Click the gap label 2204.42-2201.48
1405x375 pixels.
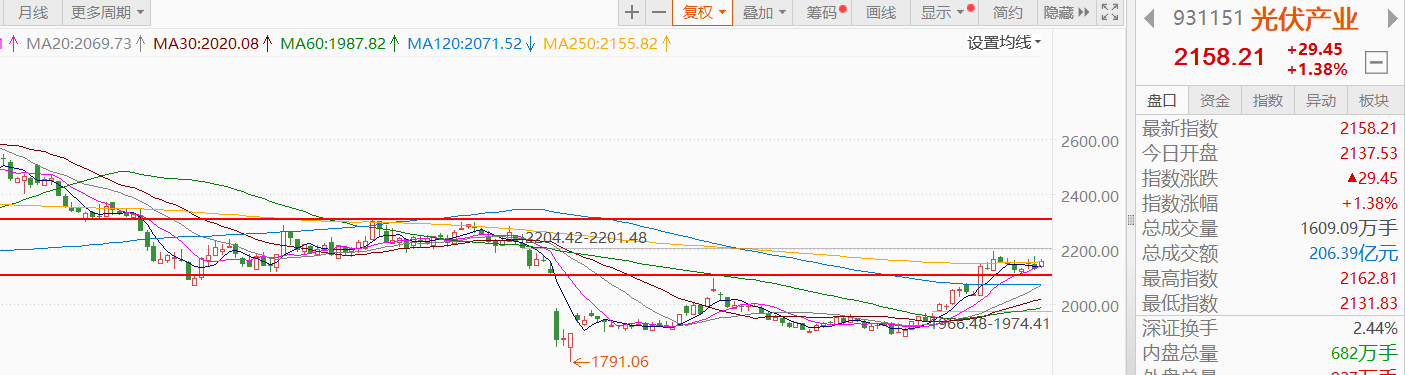586,237
